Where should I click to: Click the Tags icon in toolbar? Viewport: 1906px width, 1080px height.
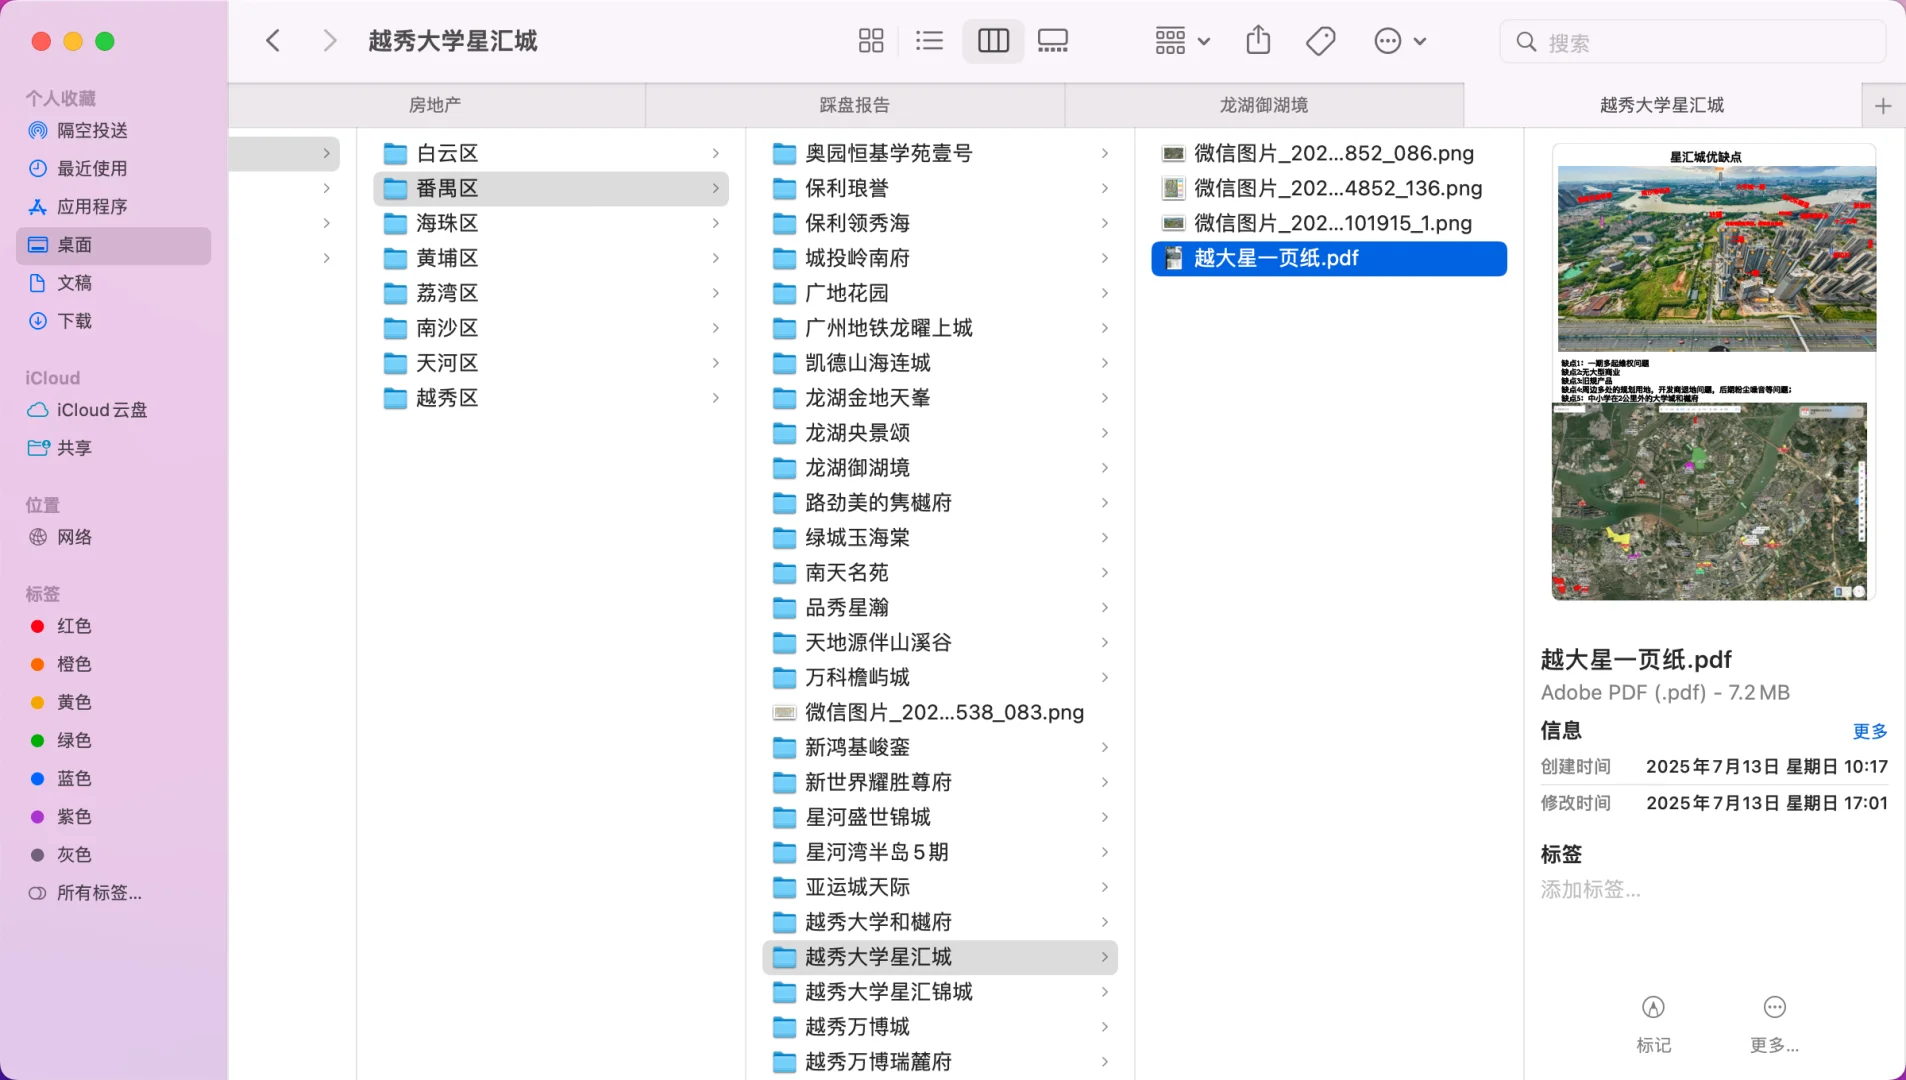tap(1321, 41)
